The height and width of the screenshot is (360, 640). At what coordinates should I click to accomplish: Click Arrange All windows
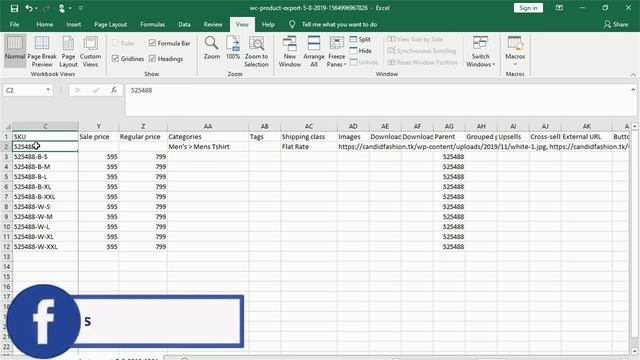(313, 51)
